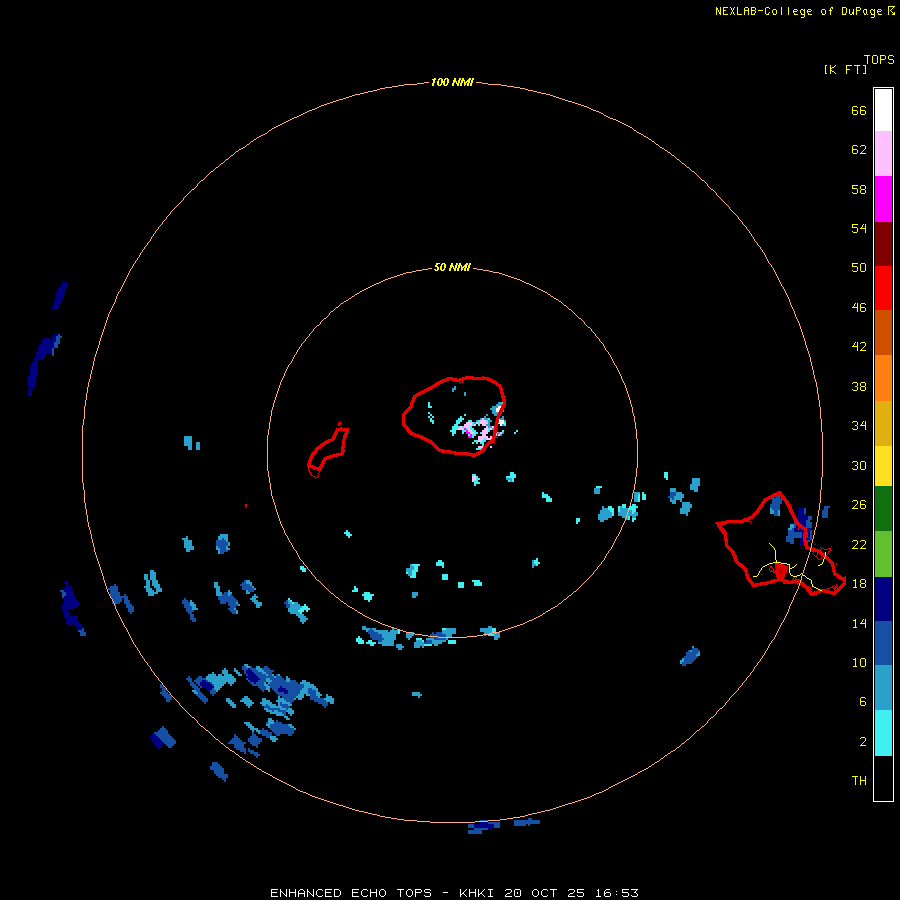Select the legend value 62
The width and height of the screenshot is (900, 900).
[859, 149]
